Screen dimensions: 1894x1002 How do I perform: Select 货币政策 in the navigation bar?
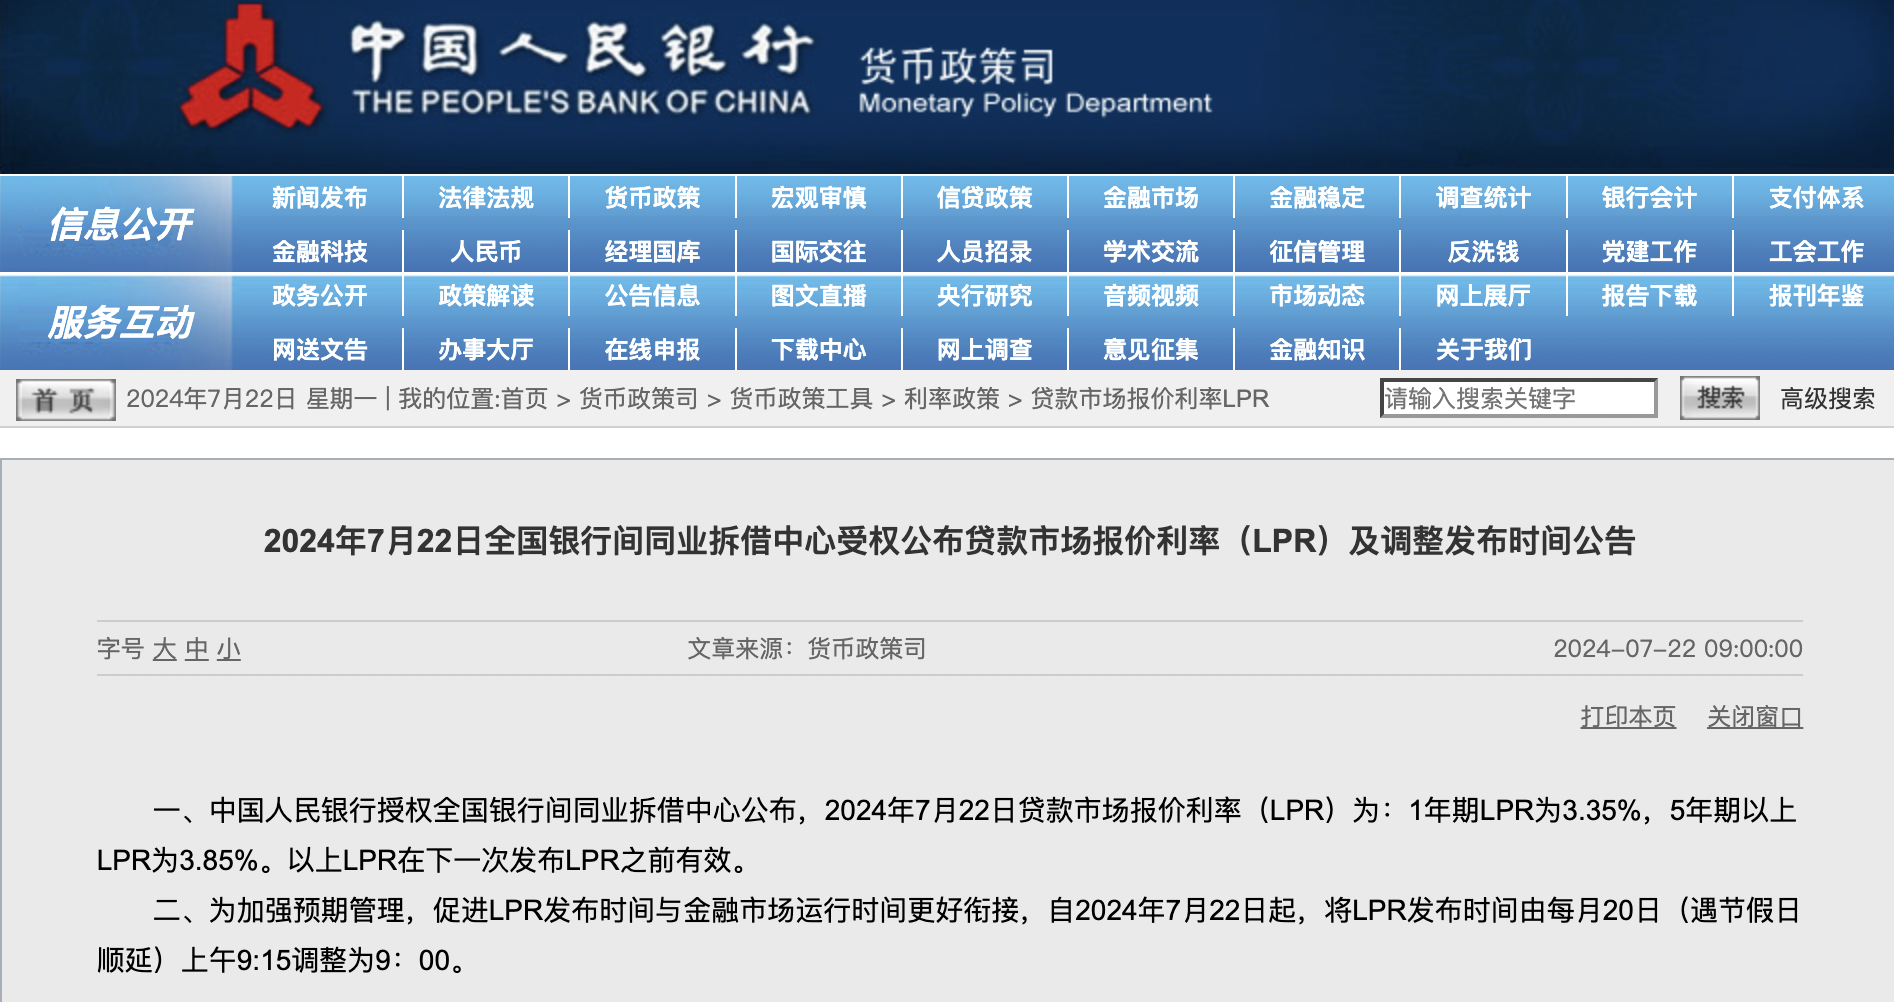click(x=652, y=198)
